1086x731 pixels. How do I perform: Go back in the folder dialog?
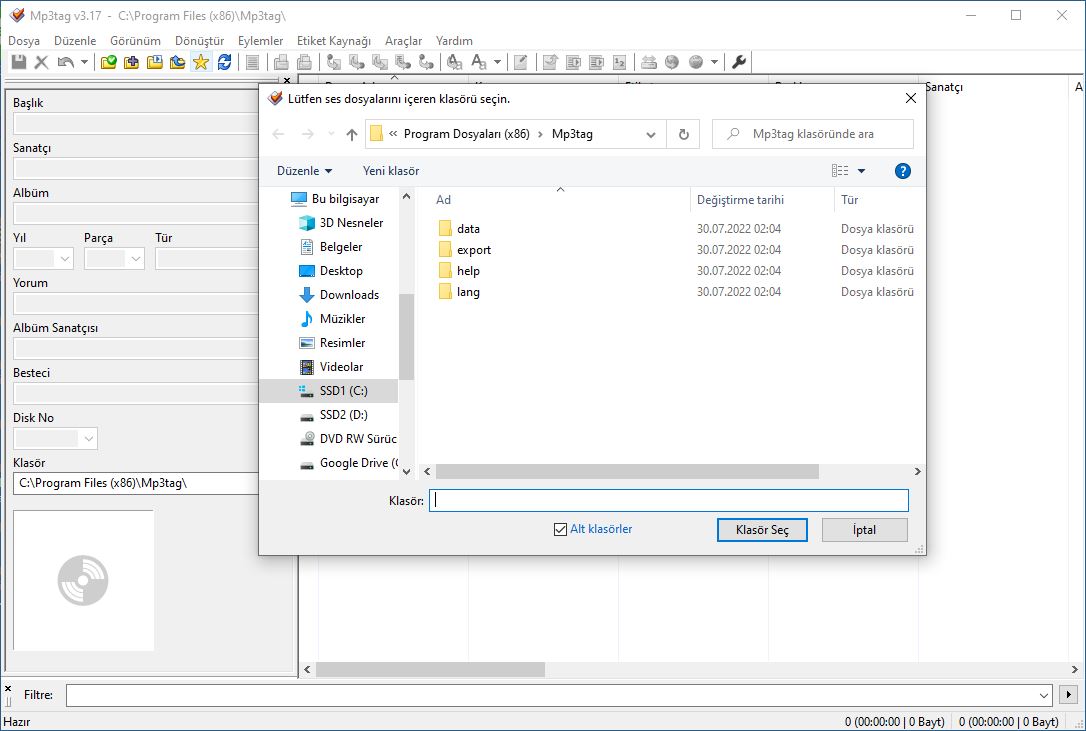point(278,134)
